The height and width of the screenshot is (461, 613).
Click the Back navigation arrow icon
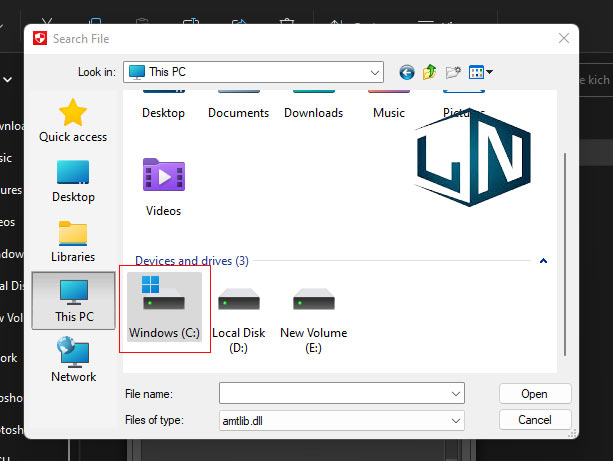(406, 72)
